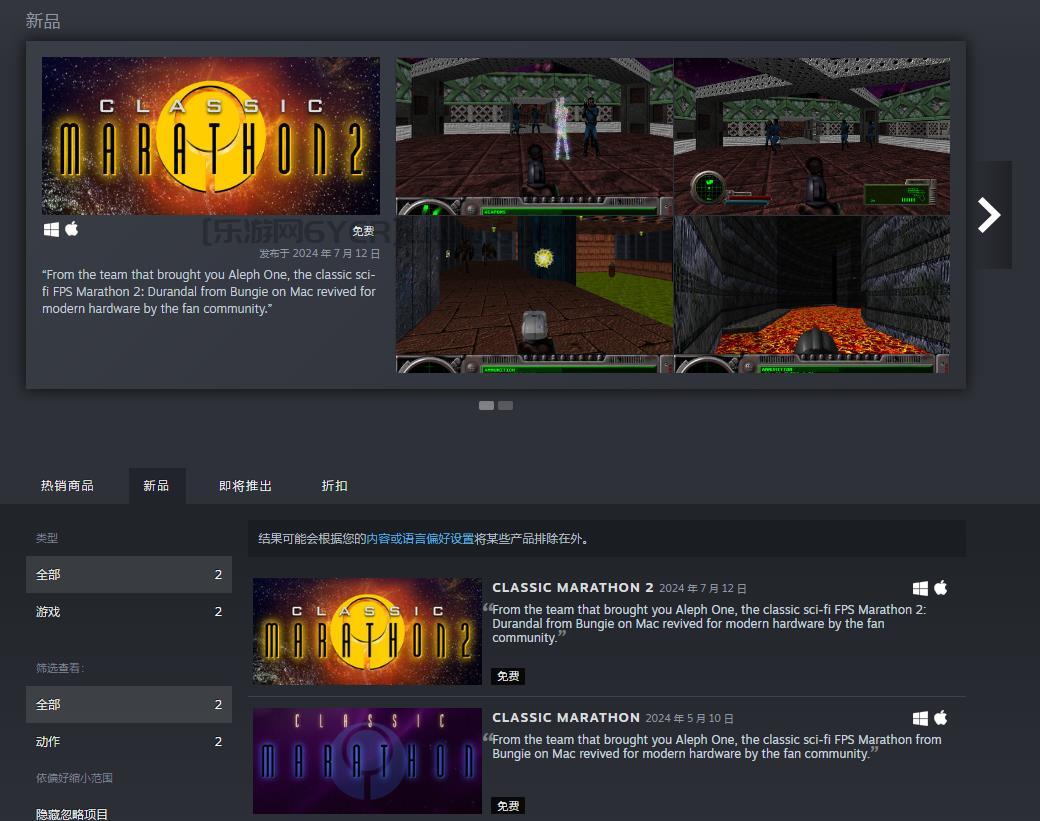Select the second carousel page dot
1040x821 pixels.
click(x=505, y=405)
